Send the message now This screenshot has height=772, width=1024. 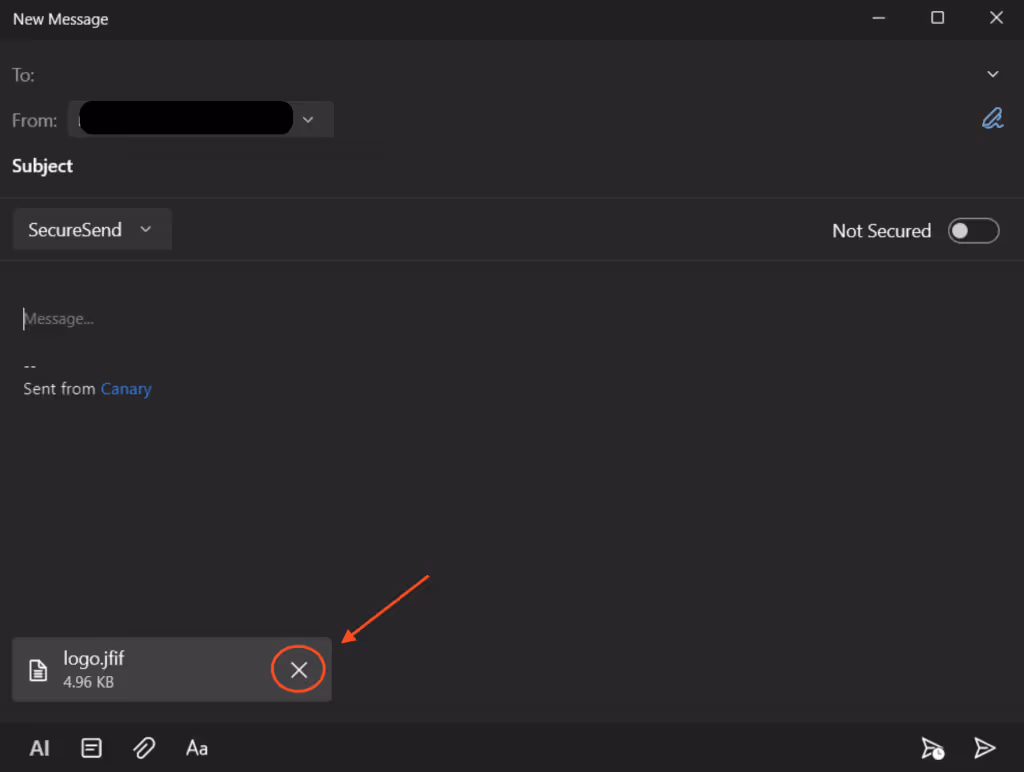[985, 748]
